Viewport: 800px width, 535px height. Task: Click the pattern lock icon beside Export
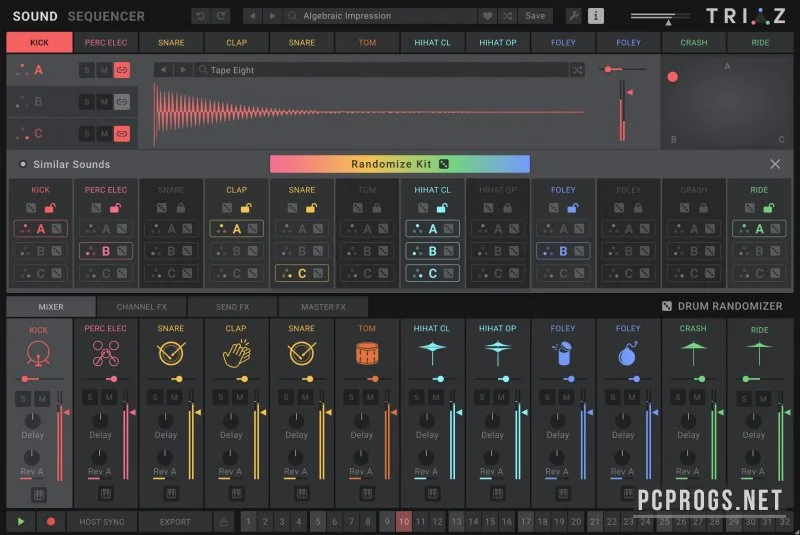coord(223,522)
